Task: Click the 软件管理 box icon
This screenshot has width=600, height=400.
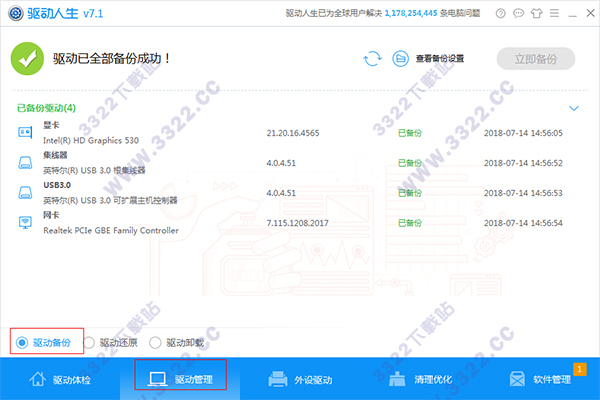Action: point(517,379)
